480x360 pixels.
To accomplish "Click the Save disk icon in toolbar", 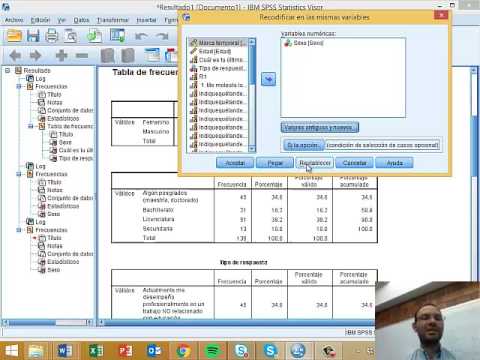I will 33,36.
